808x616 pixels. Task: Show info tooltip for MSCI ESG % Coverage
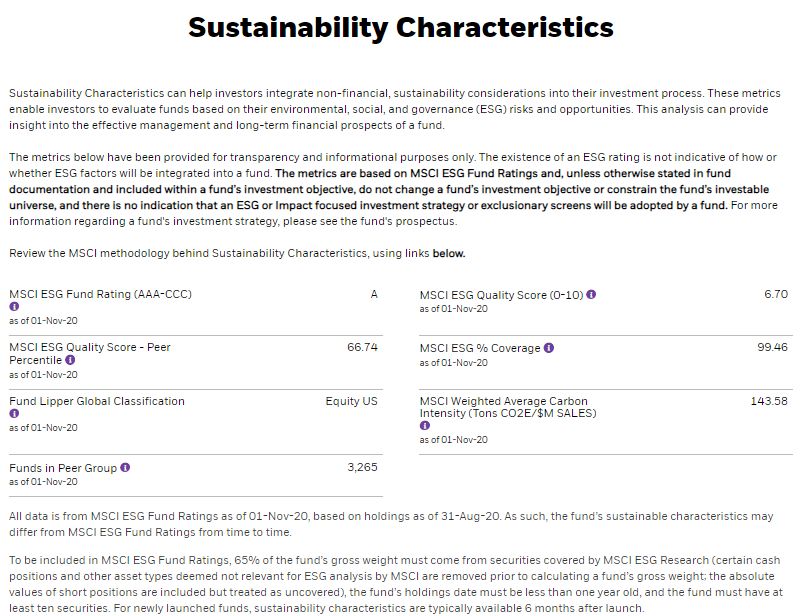click(549, 348)
